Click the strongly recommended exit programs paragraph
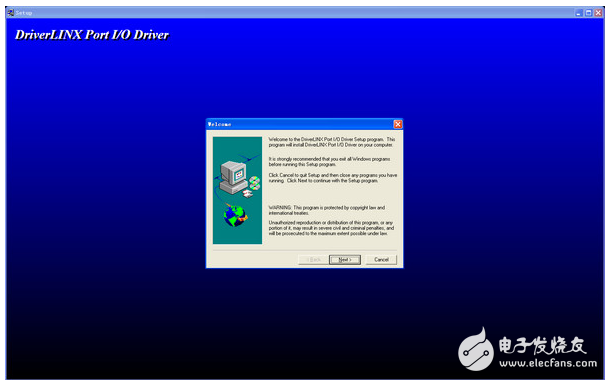 coord(329,162)
